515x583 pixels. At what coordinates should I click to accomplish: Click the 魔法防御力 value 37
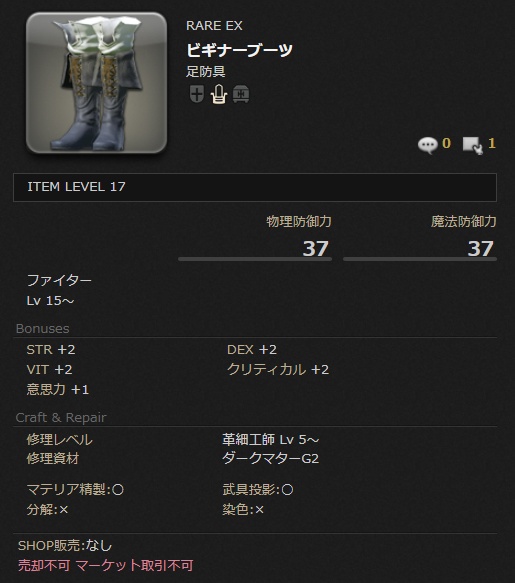[x=480, y=248]
